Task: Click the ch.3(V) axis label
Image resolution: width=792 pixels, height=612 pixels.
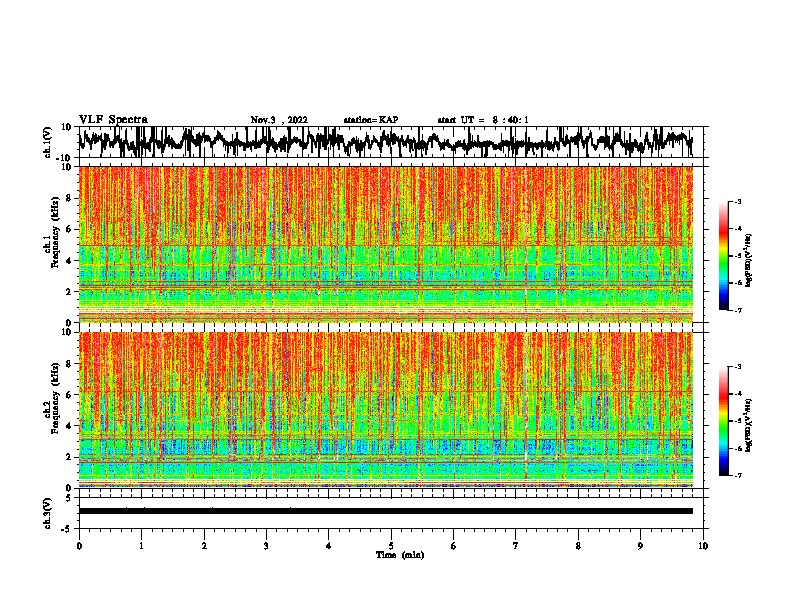Action: tap(47, 513)
